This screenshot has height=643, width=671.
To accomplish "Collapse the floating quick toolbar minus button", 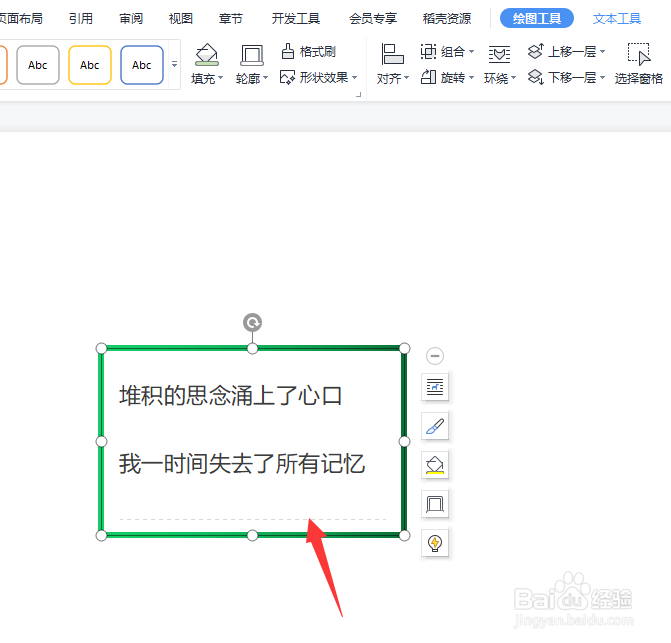I will click(x=435, y=356).
